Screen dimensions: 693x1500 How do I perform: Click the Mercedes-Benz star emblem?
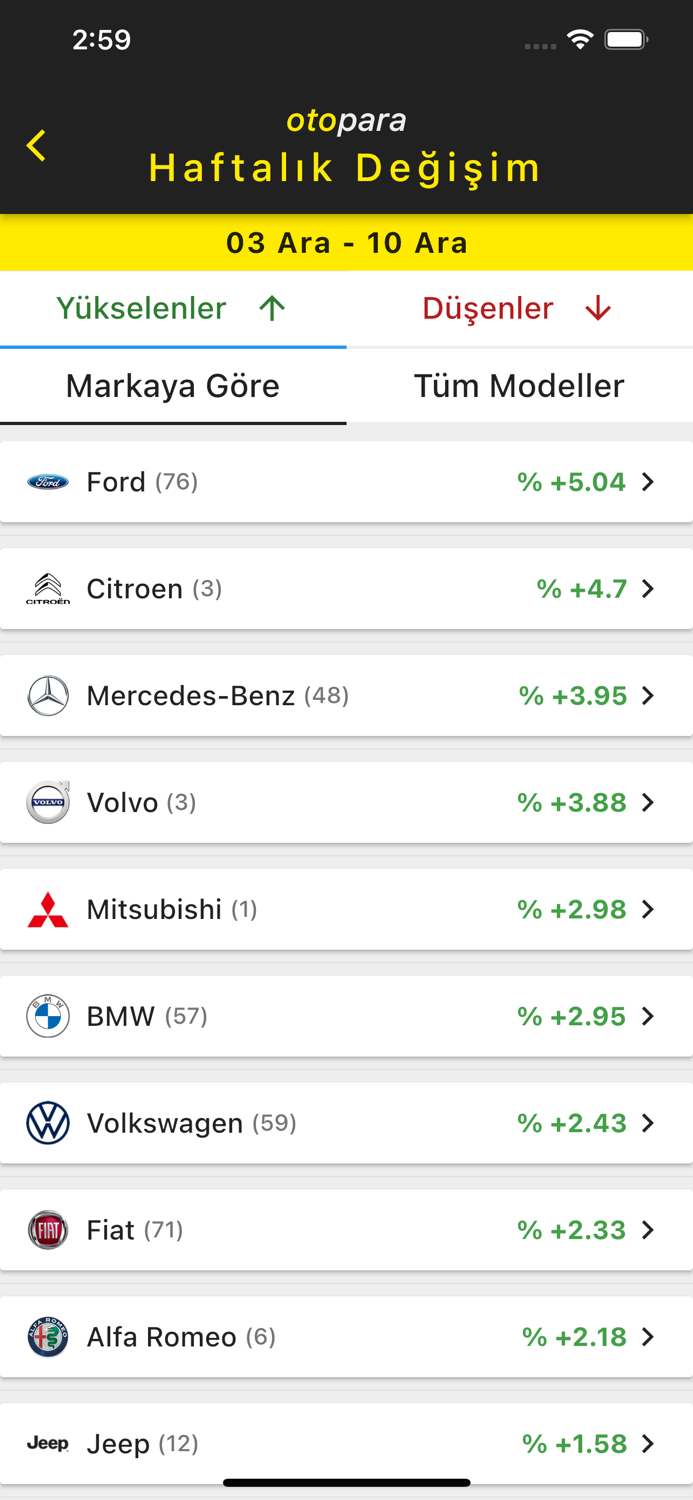pos(47,695)
